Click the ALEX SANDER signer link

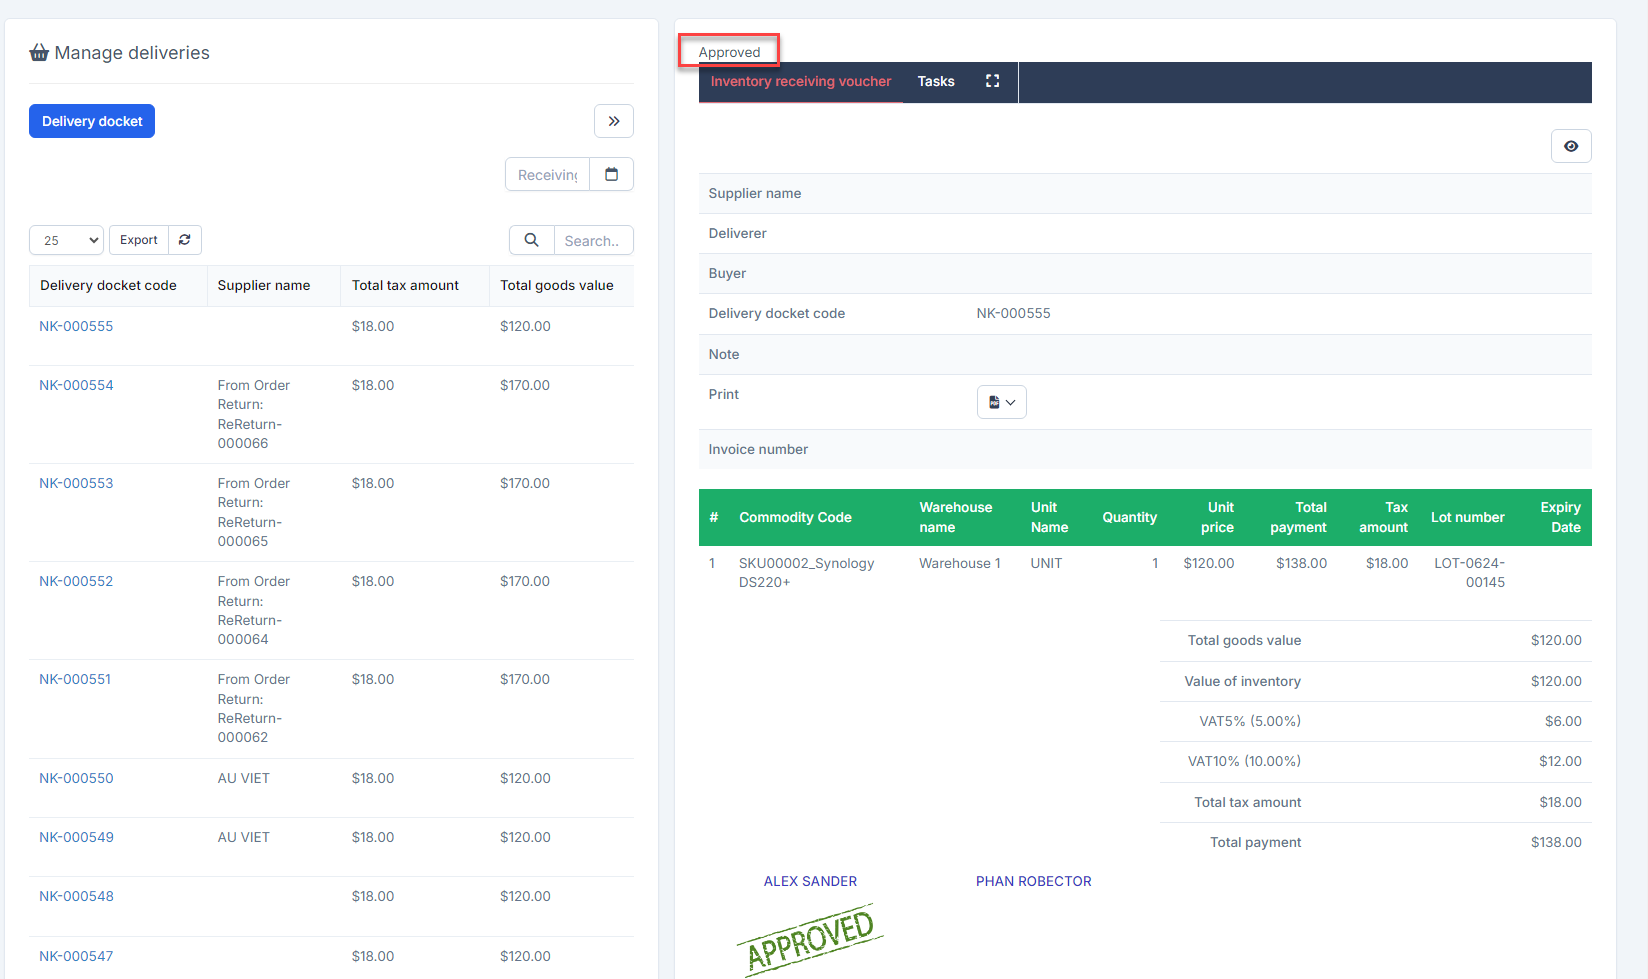[x=810, y=881]
